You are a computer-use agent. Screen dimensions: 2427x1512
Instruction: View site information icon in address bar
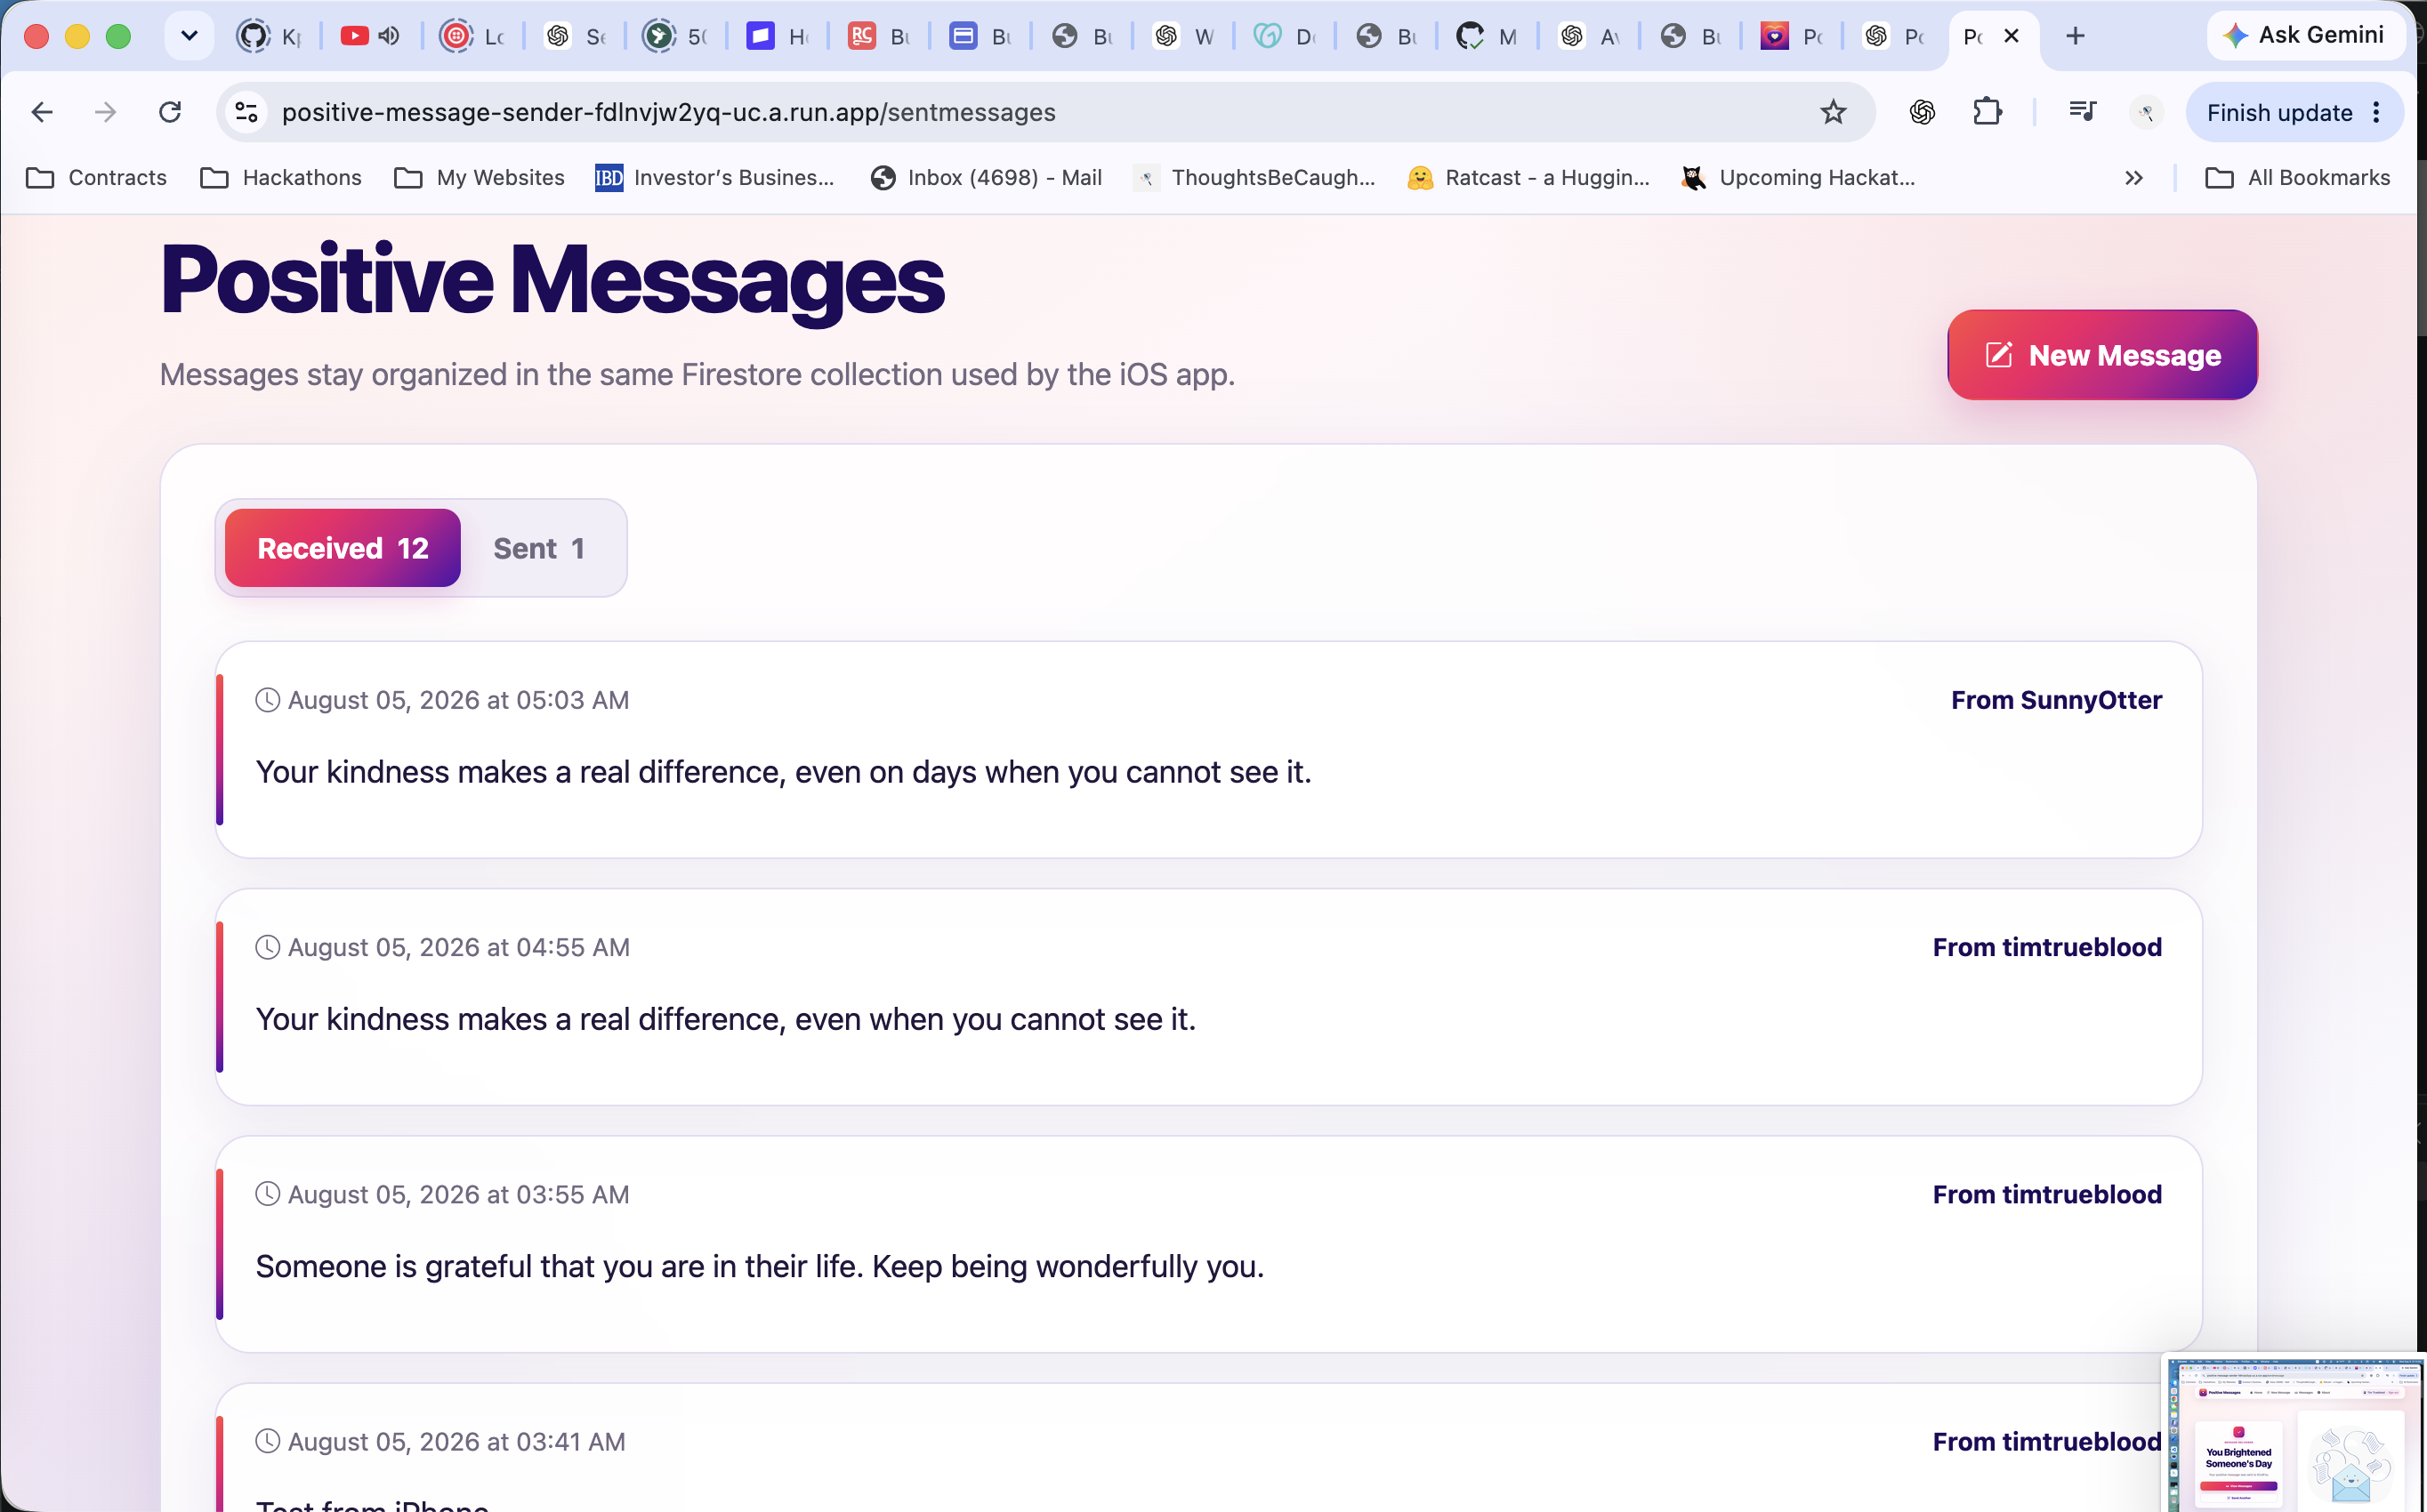click(246, 112)
